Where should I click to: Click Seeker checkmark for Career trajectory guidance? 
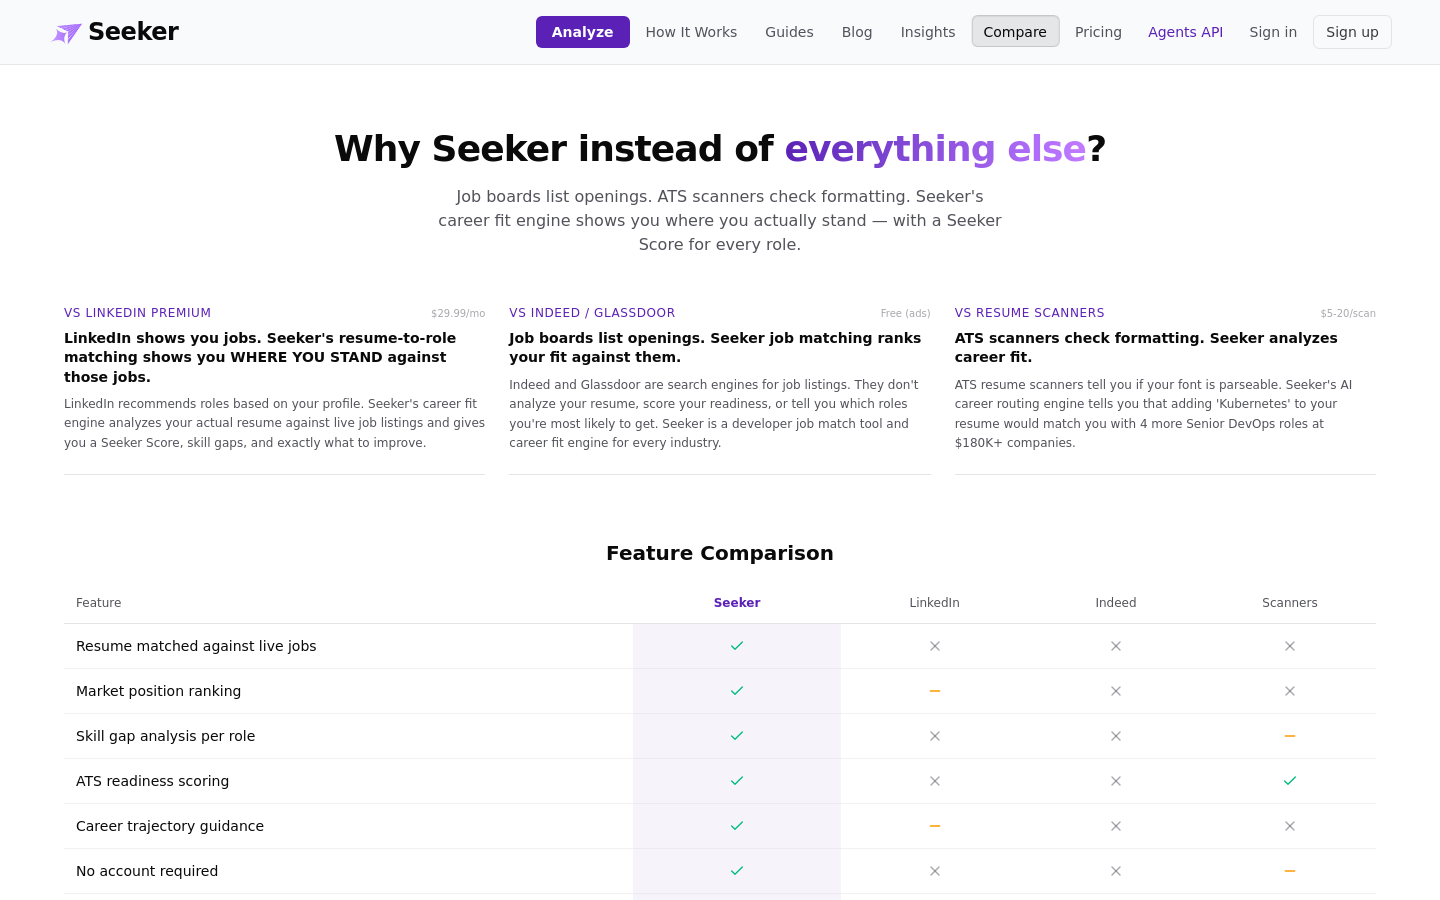737,826
